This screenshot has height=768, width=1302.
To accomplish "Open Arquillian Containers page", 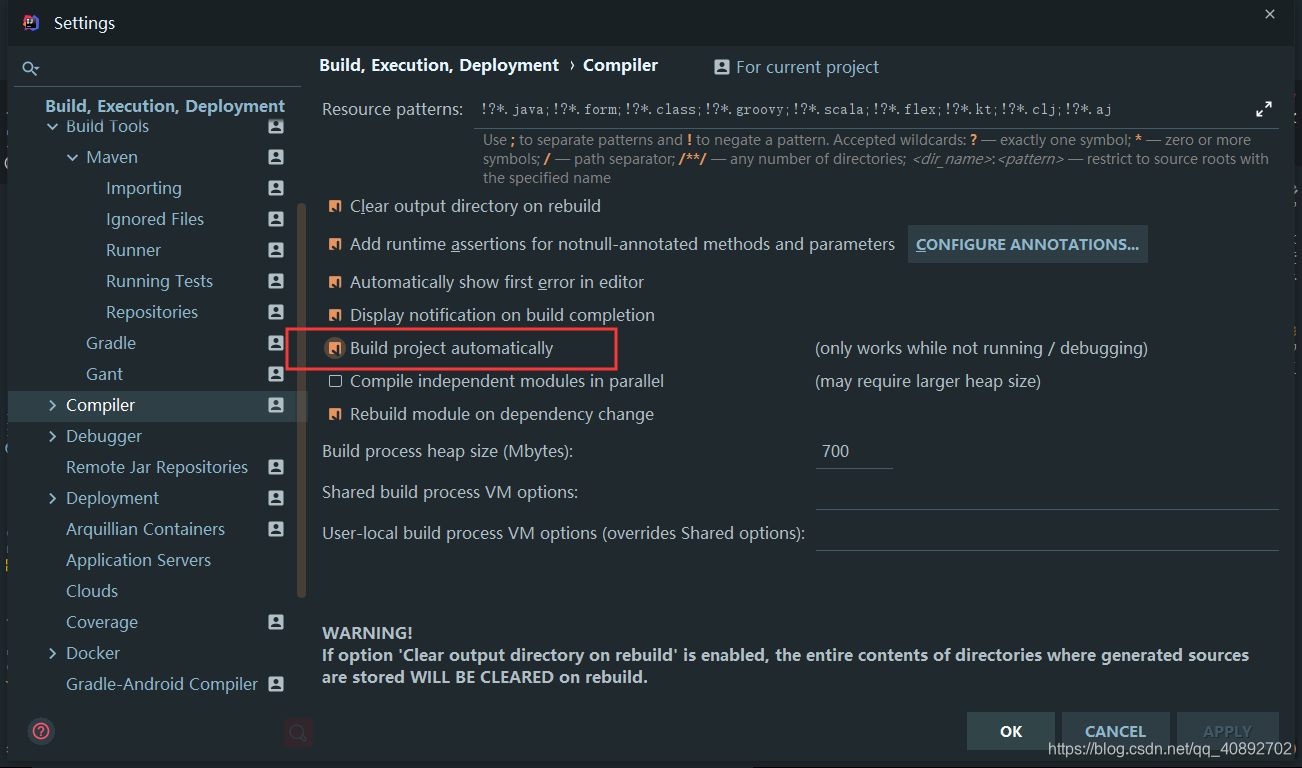I will (x=145, y=529).
